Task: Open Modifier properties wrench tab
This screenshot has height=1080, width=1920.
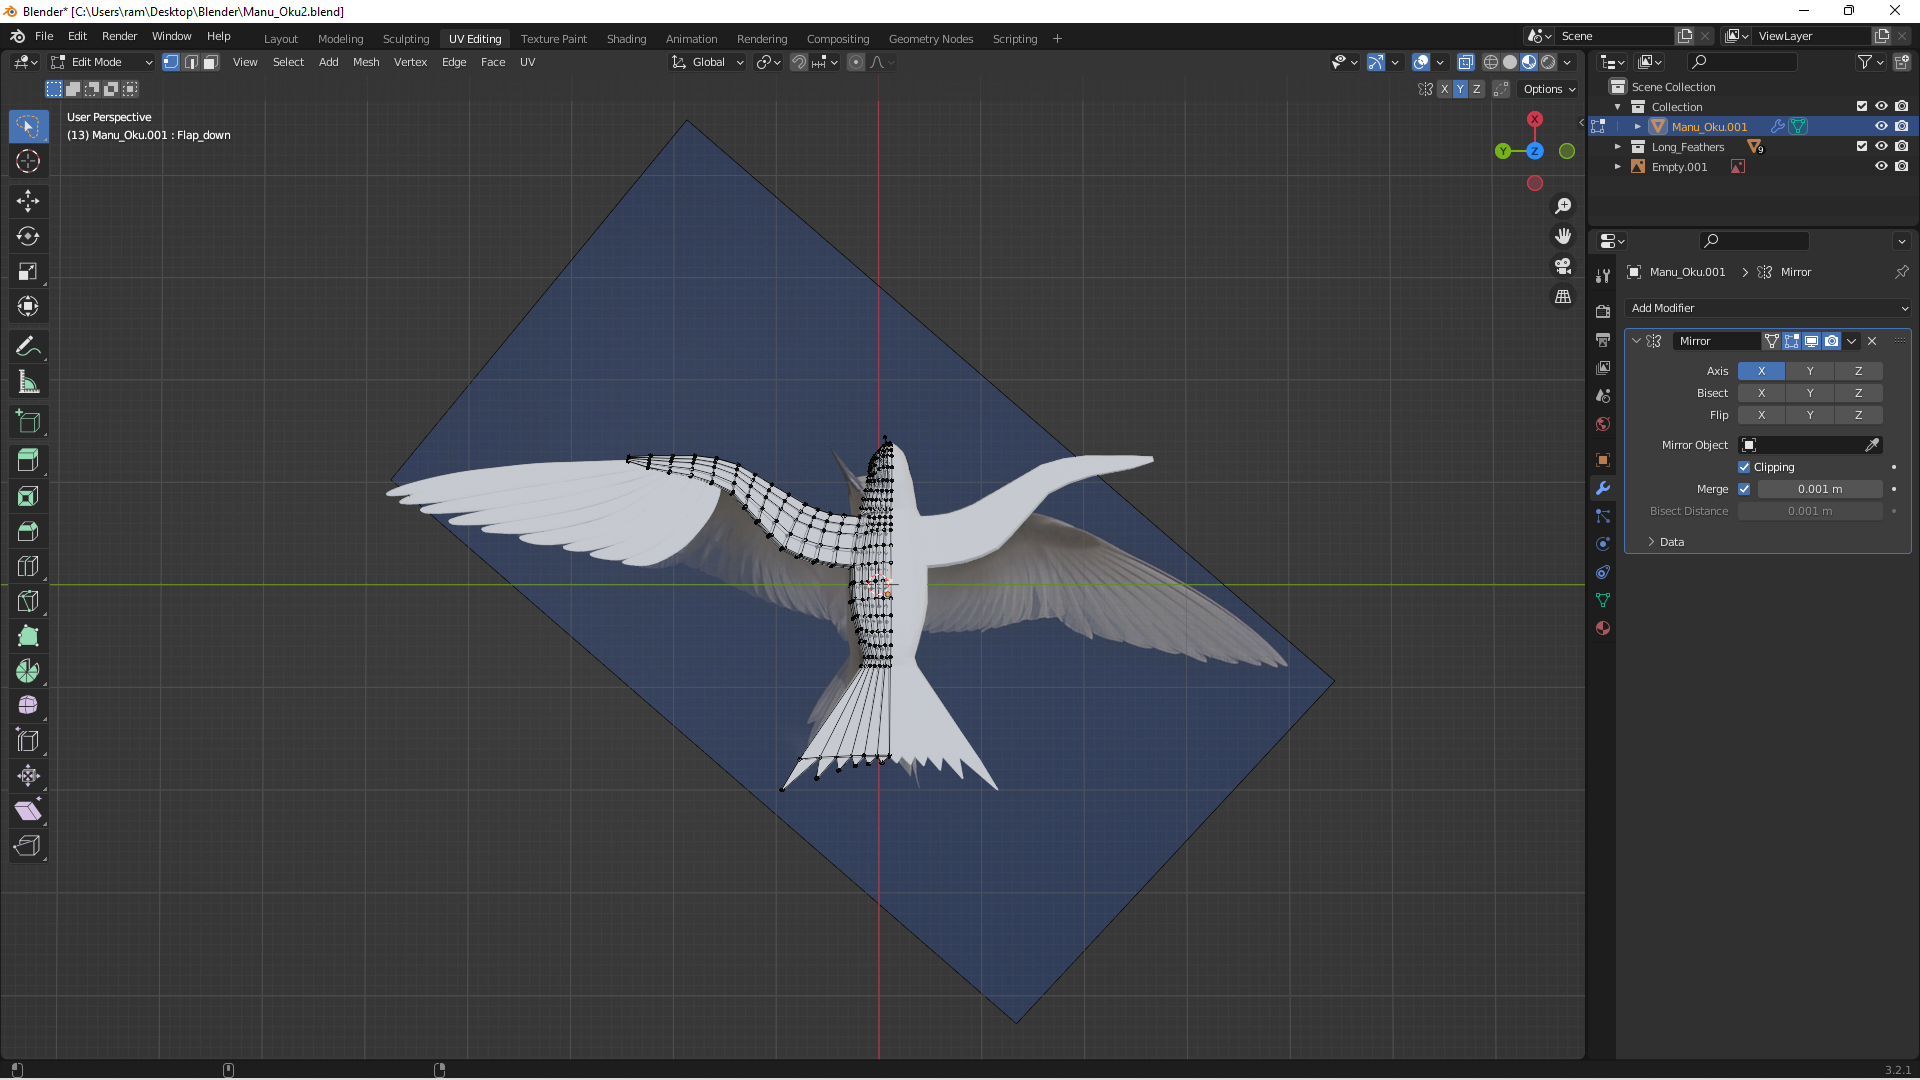Action: (x=1603, y=488)
